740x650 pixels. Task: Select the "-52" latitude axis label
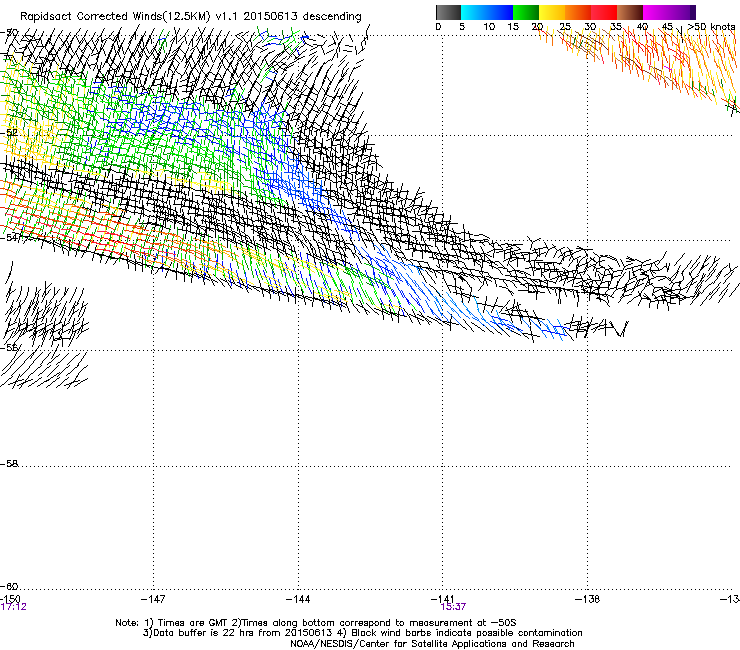click(x=9, y=133)
